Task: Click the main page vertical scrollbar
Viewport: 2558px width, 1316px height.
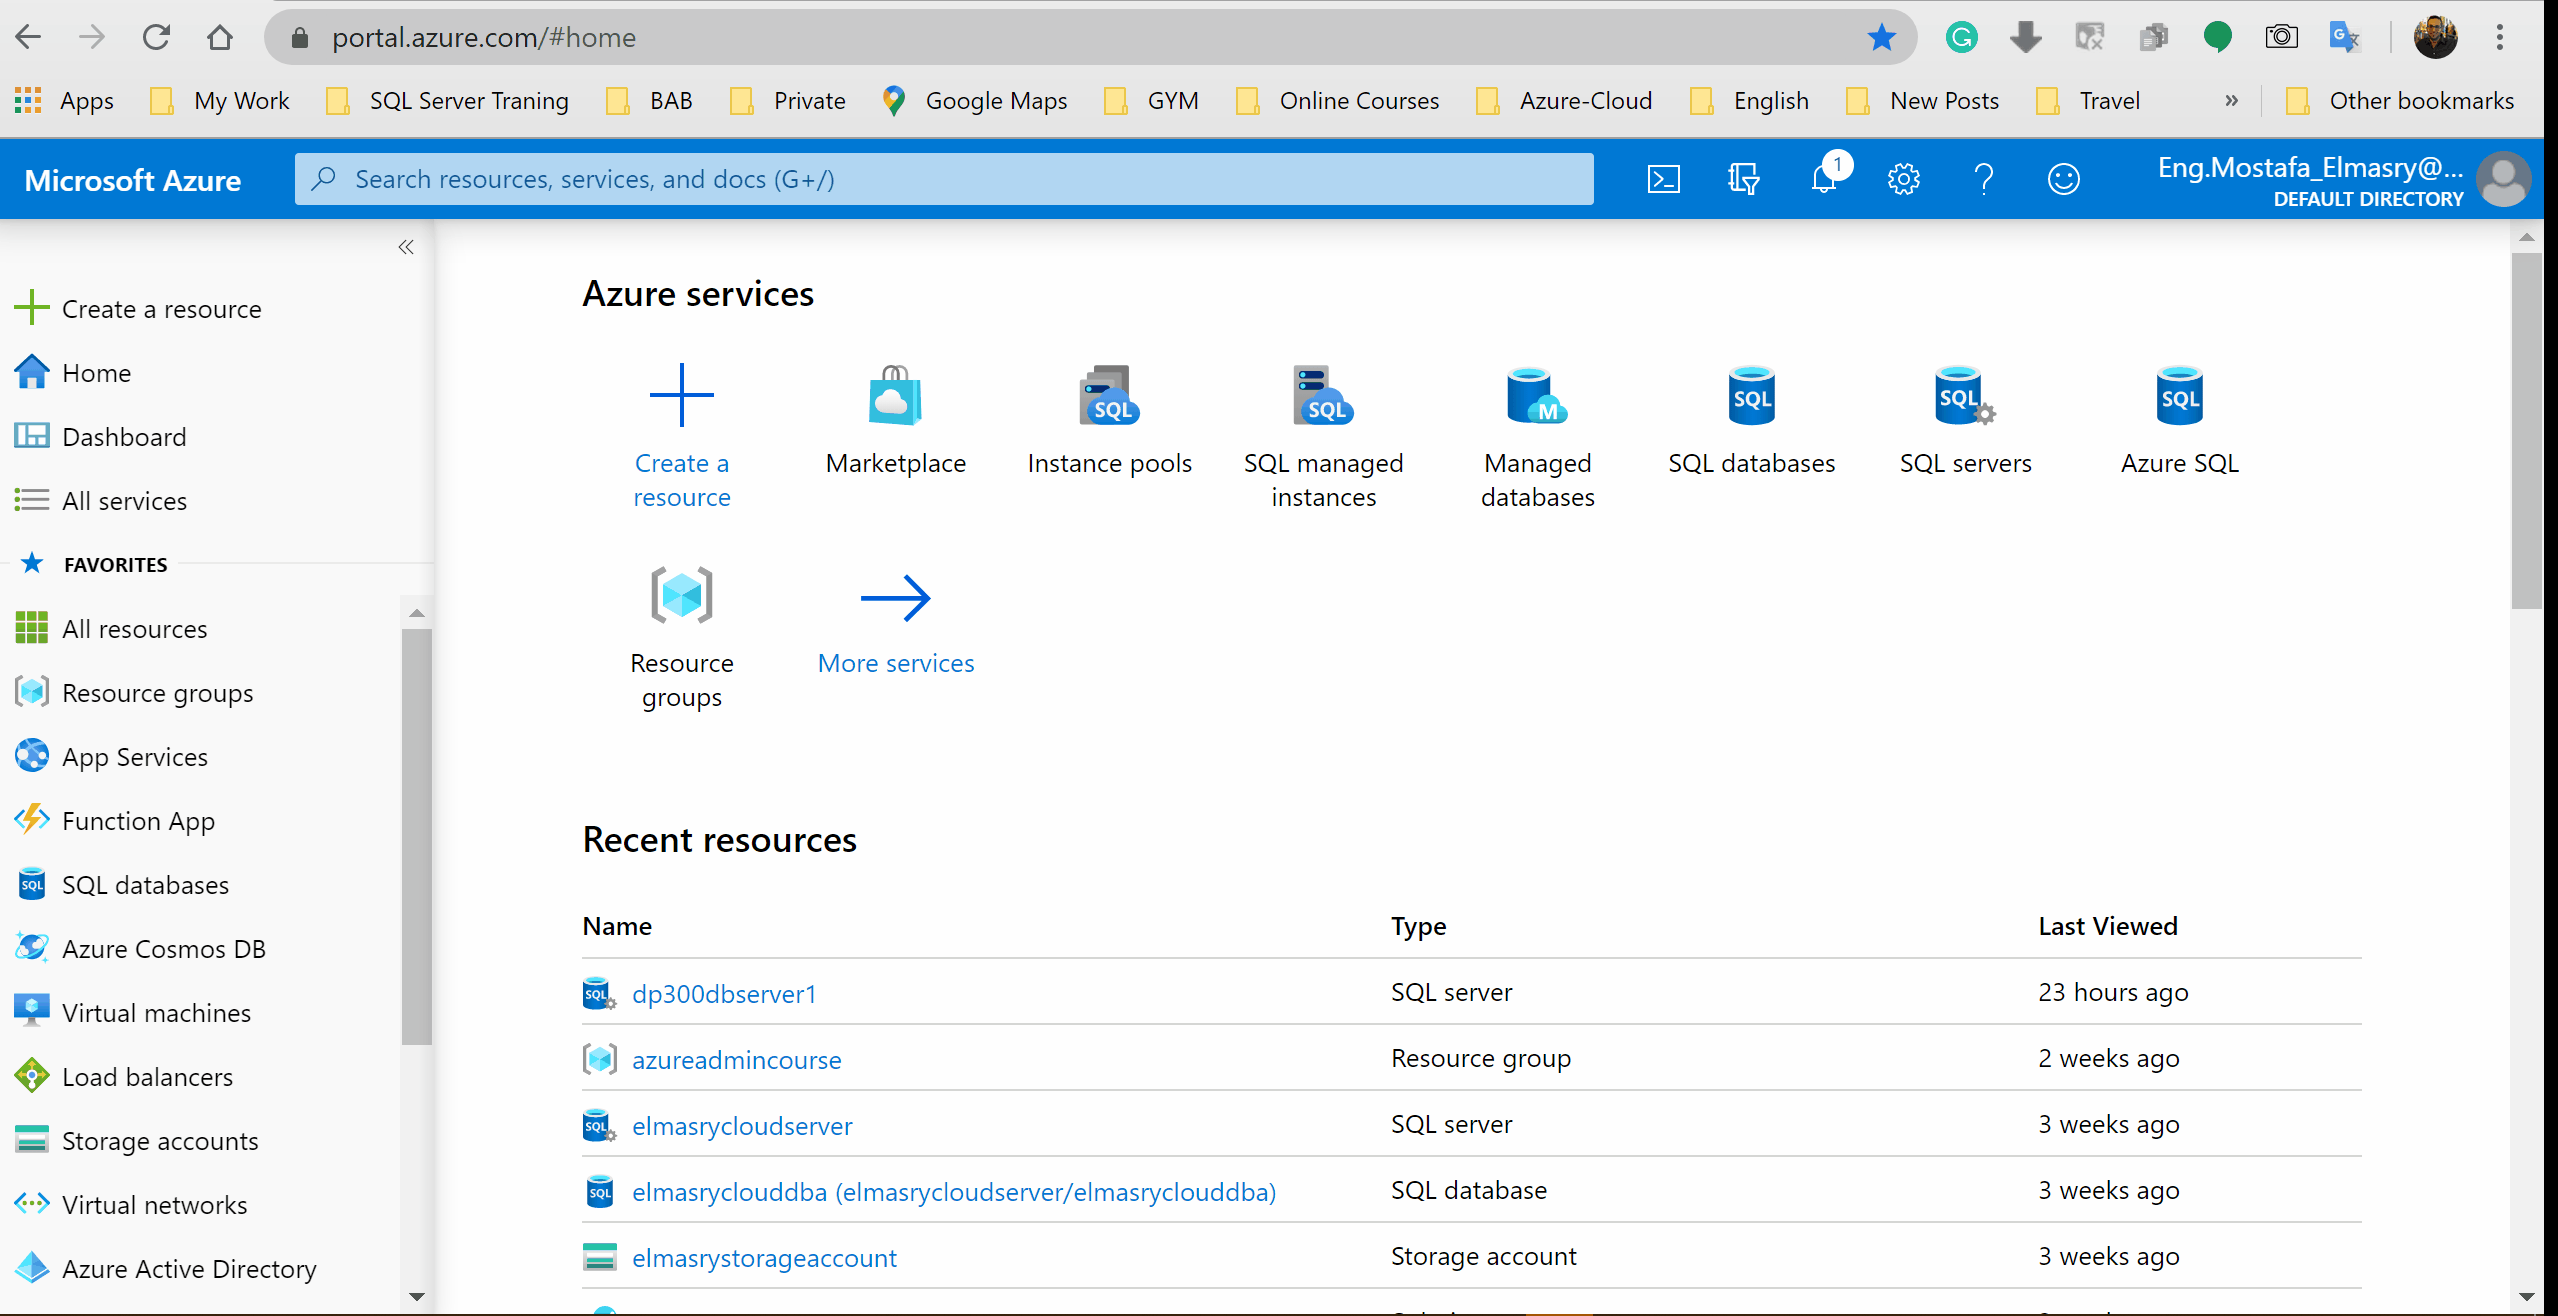Action: (2526, 430)
